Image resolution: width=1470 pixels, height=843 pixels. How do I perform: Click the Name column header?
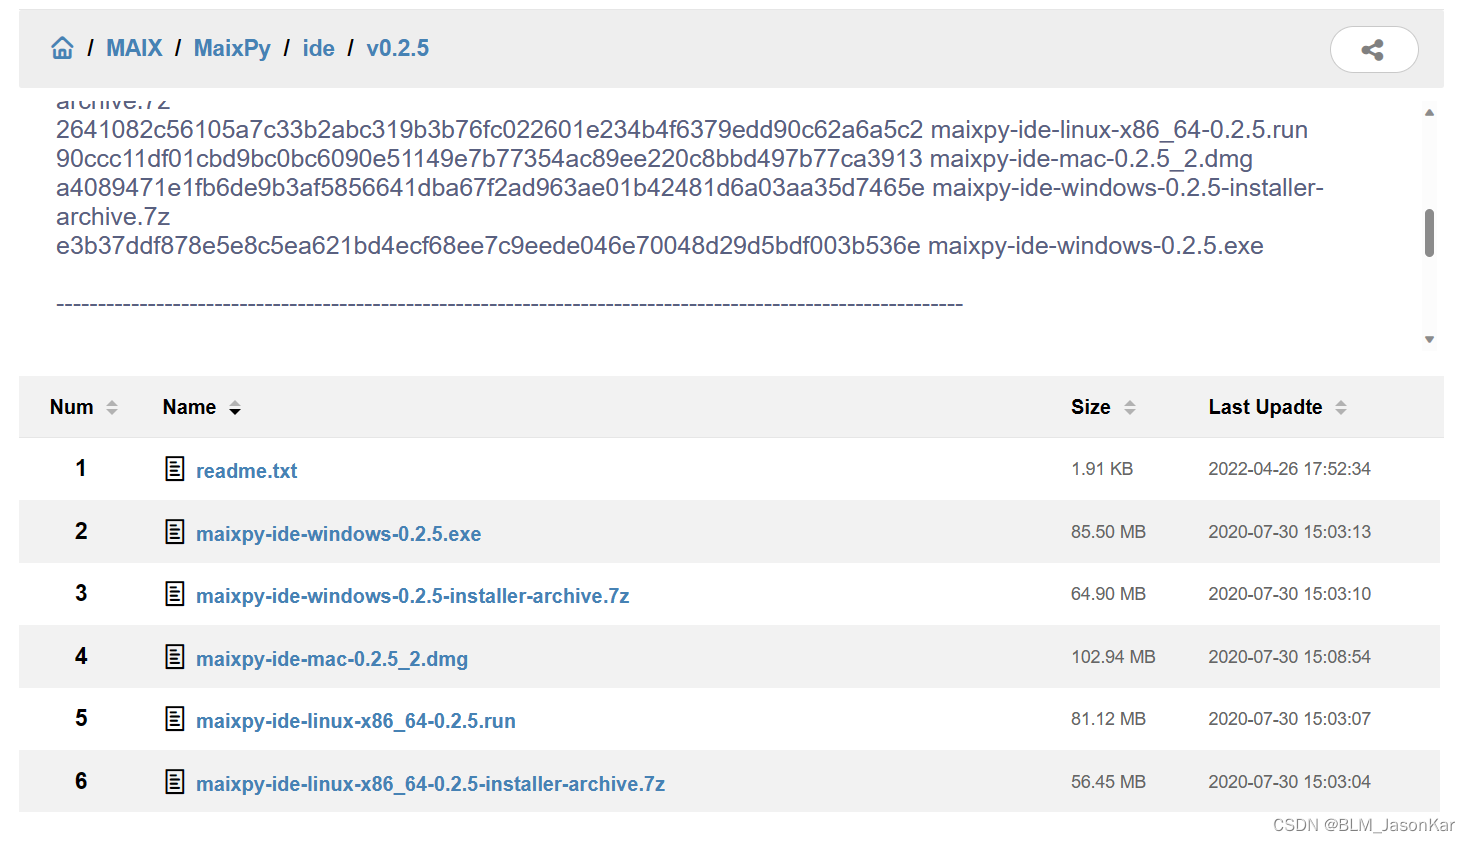point(189,407)
